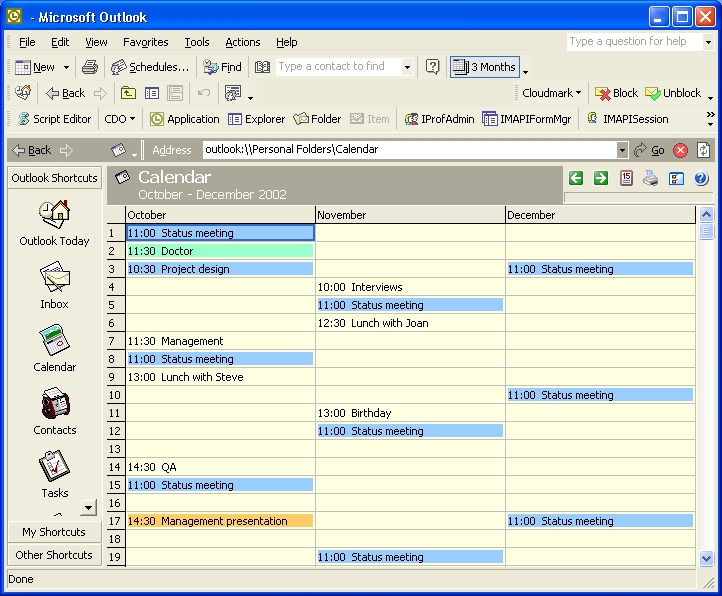This screenshot has height=596, width=722.
Task: Click the Print toolbar icon
Action: pyautogui.click(x=90, y=67)
